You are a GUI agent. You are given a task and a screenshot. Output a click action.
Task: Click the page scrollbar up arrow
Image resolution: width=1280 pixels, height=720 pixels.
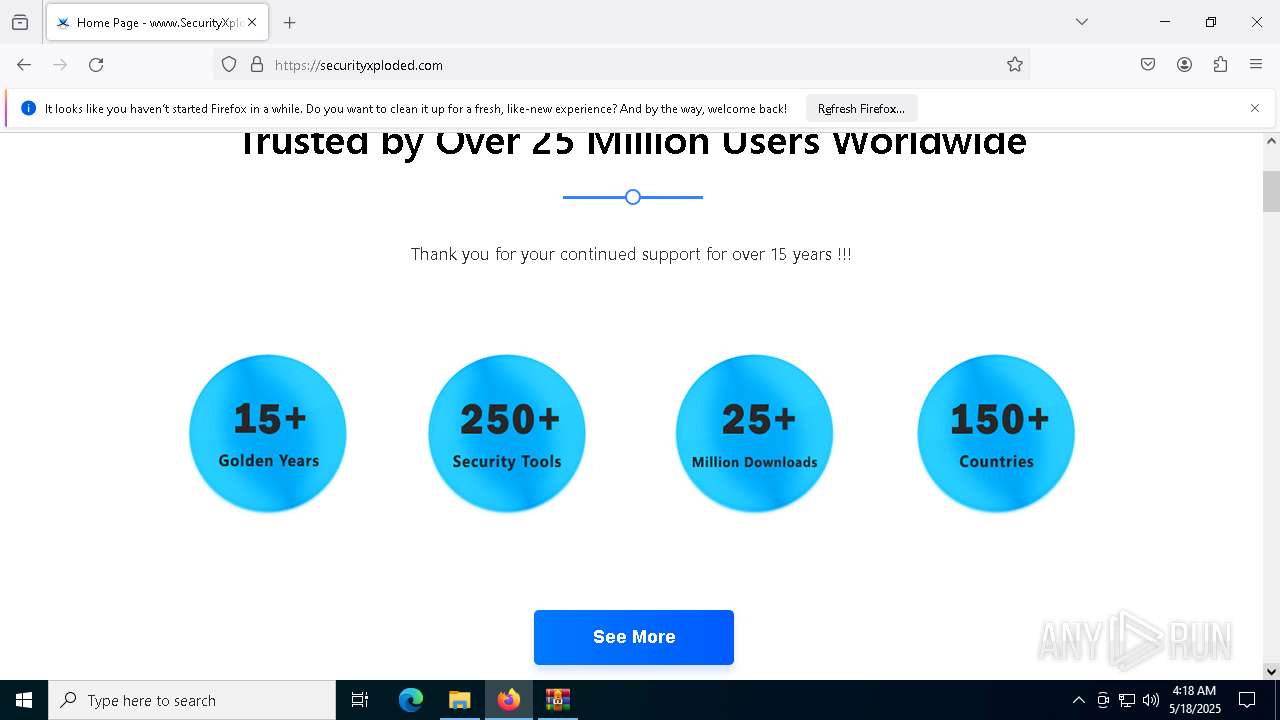1271,141
